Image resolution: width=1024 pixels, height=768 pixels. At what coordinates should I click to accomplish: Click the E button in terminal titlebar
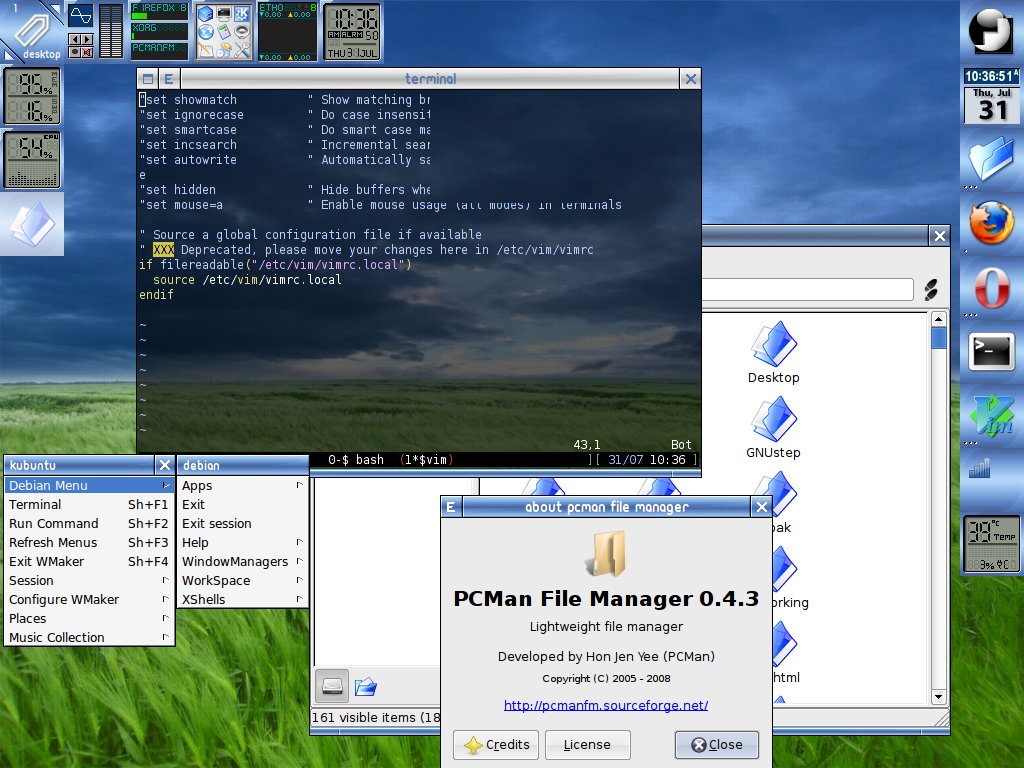168,79
